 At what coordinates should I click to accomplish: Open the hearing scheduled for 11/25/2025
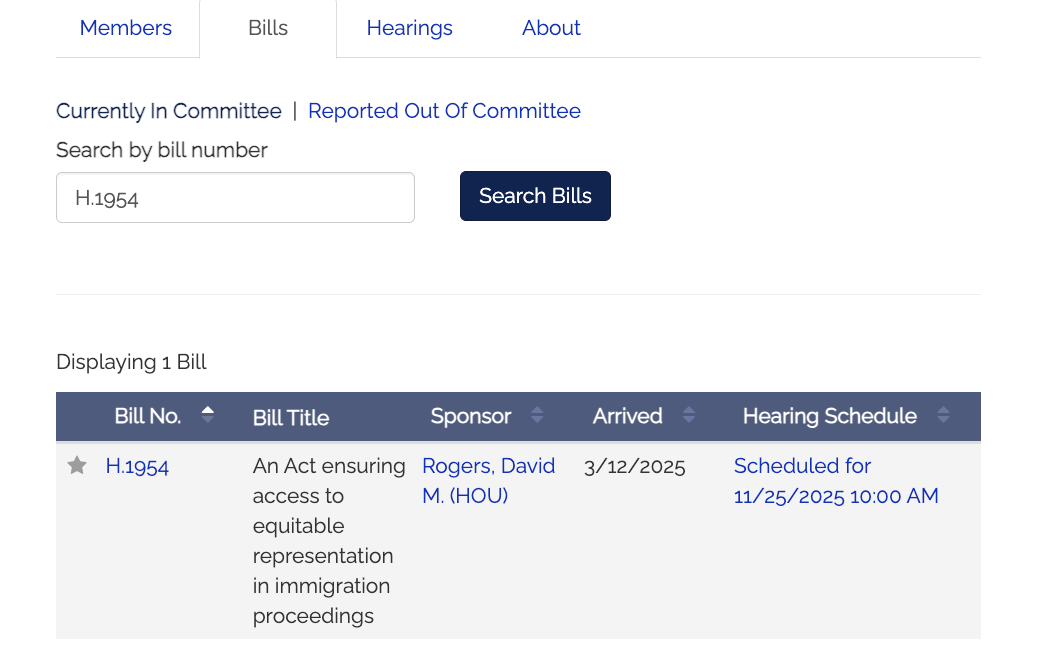836,480
